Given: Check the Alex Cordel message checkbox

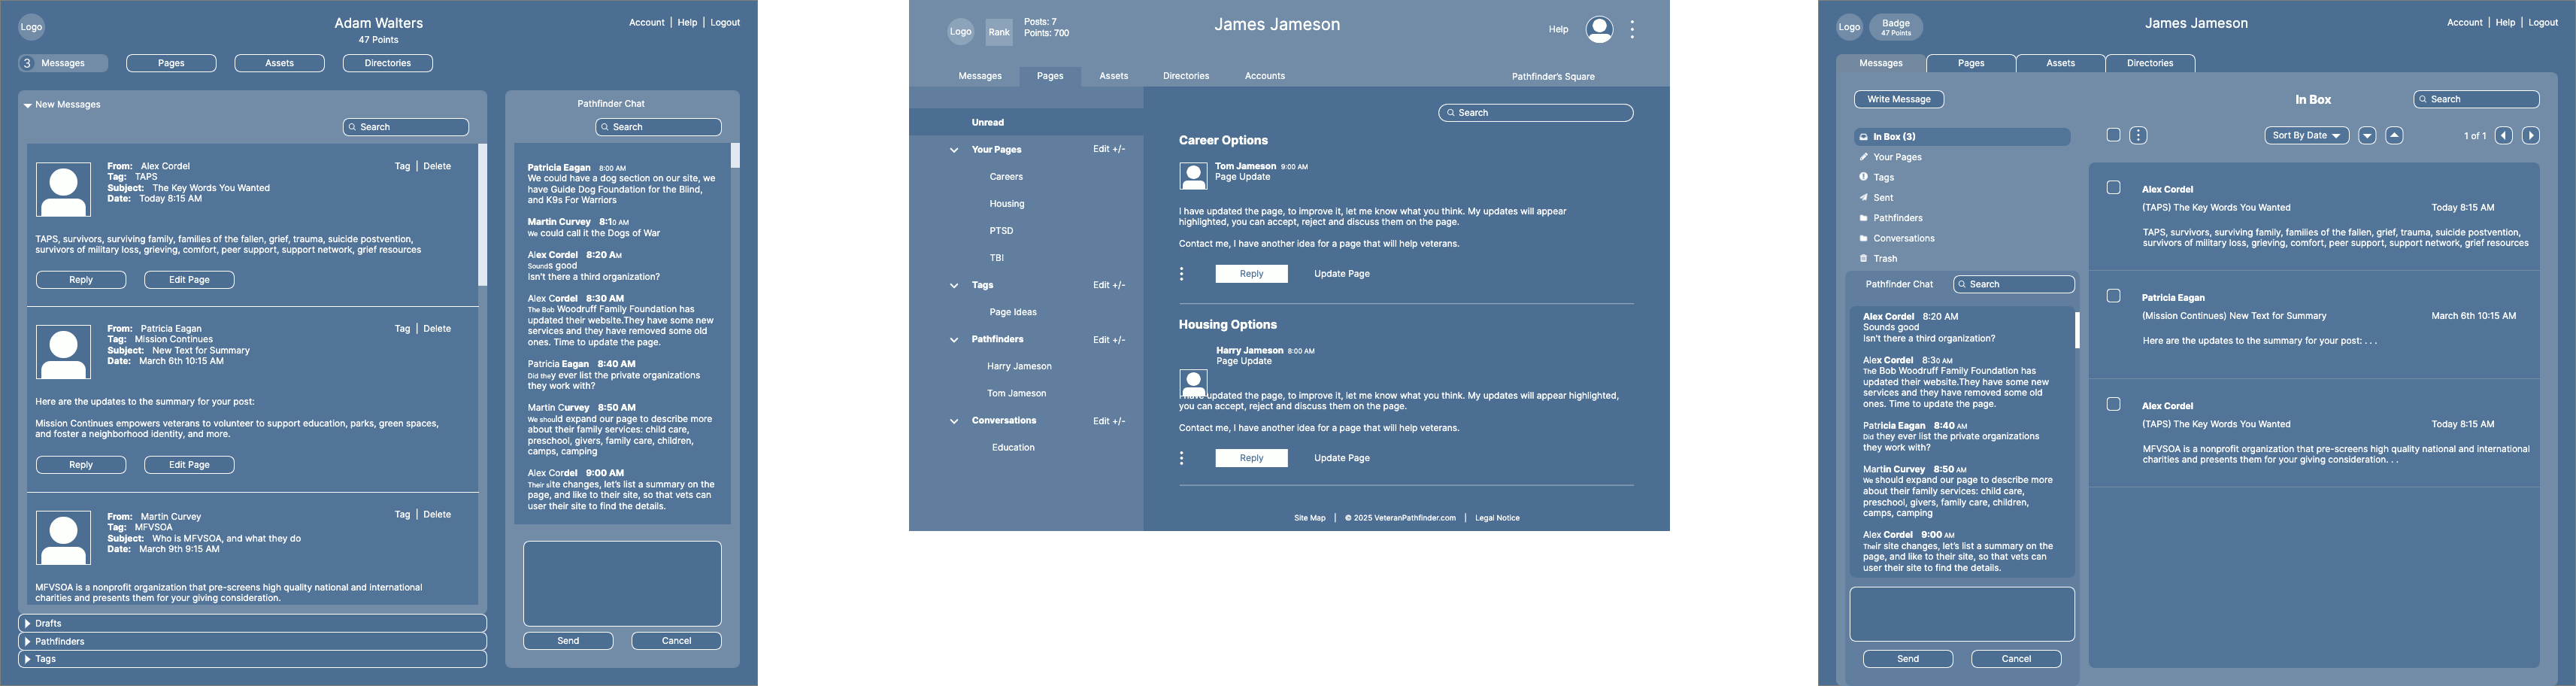Looking at the screenshot, I should click(2113, 187).
